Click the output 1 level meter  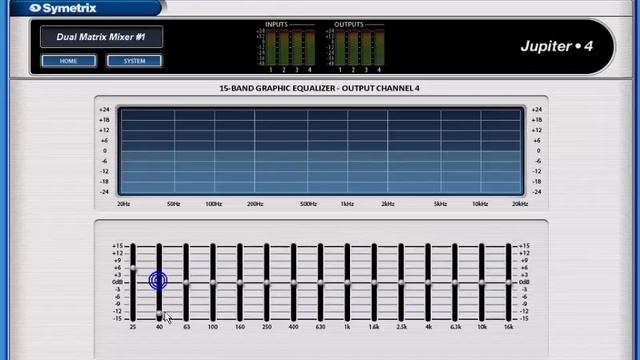340,48
